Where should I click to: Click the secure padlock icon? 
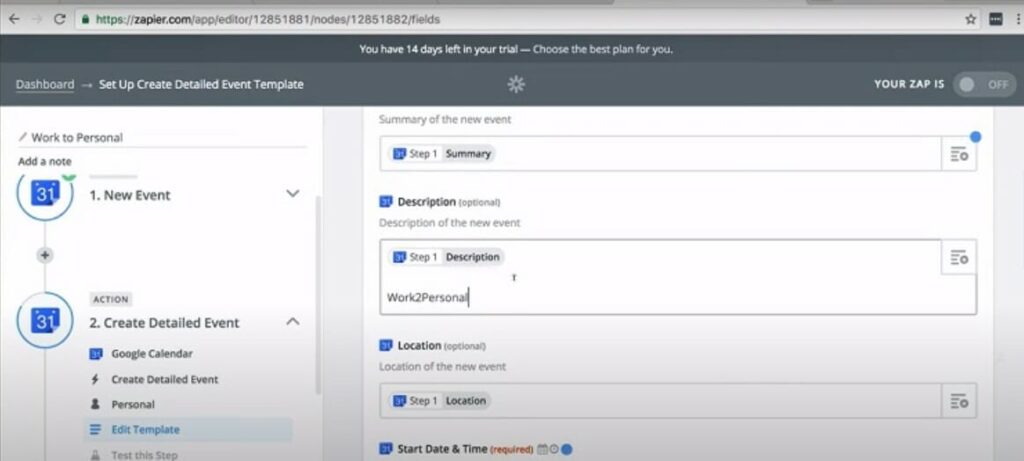click(x=85, y=20)
